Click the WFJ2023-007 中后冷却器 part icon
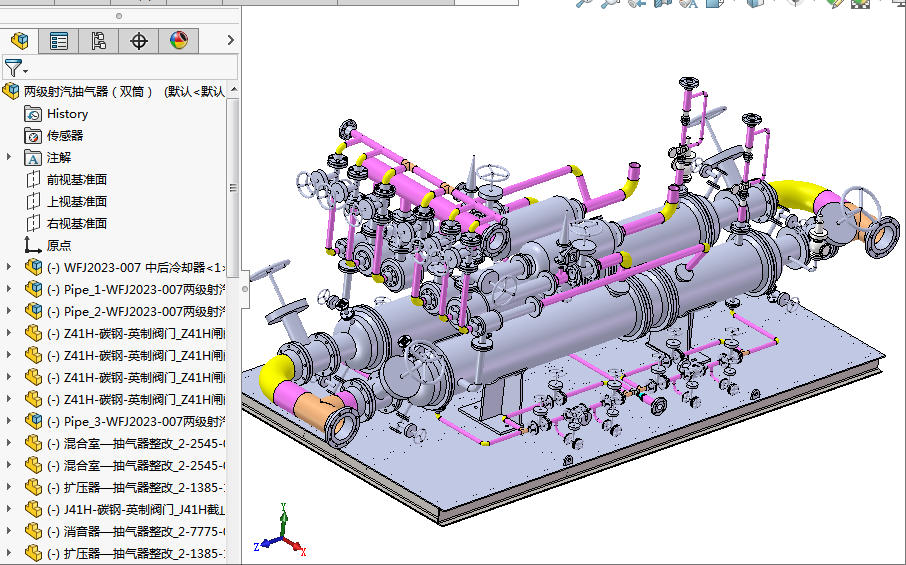906x565 pixels. pyautogui.click(x=34, y=267)
